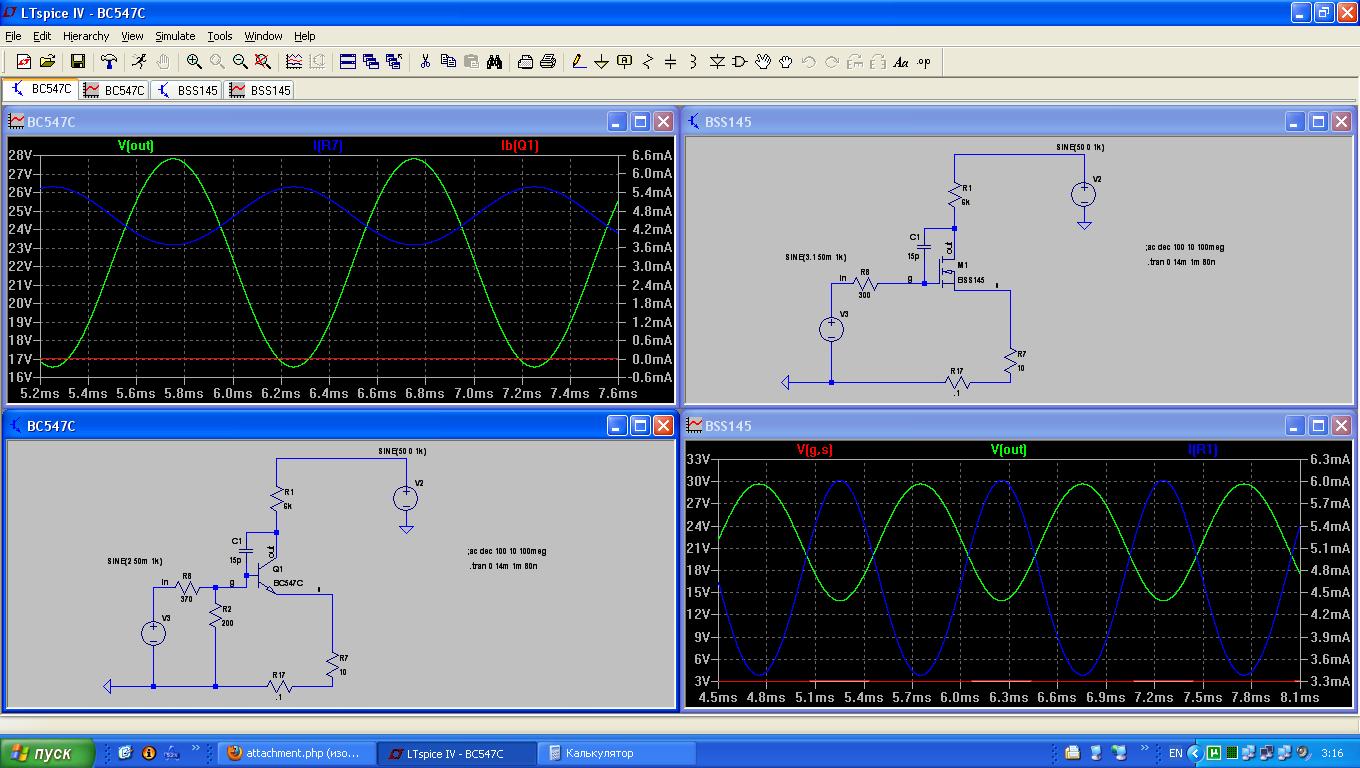Open the View menu
This screenshot has width=1360, height=768.
coord(133,36)
